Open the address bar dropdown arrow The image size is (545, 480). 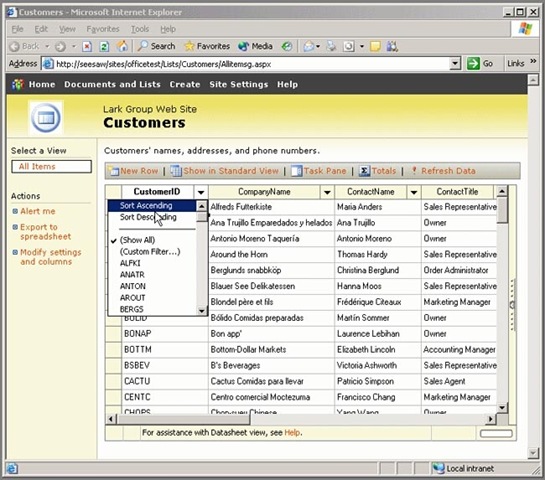pyautogui.click(x=455, y=64)
